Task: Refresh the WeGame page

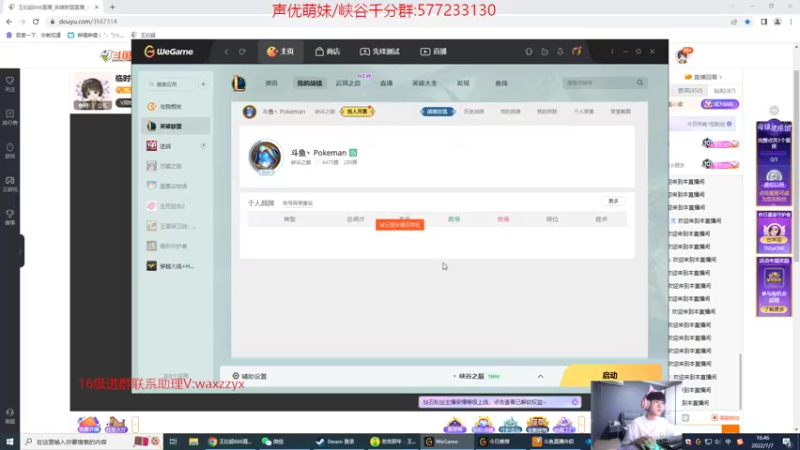Action: point(242,52)
